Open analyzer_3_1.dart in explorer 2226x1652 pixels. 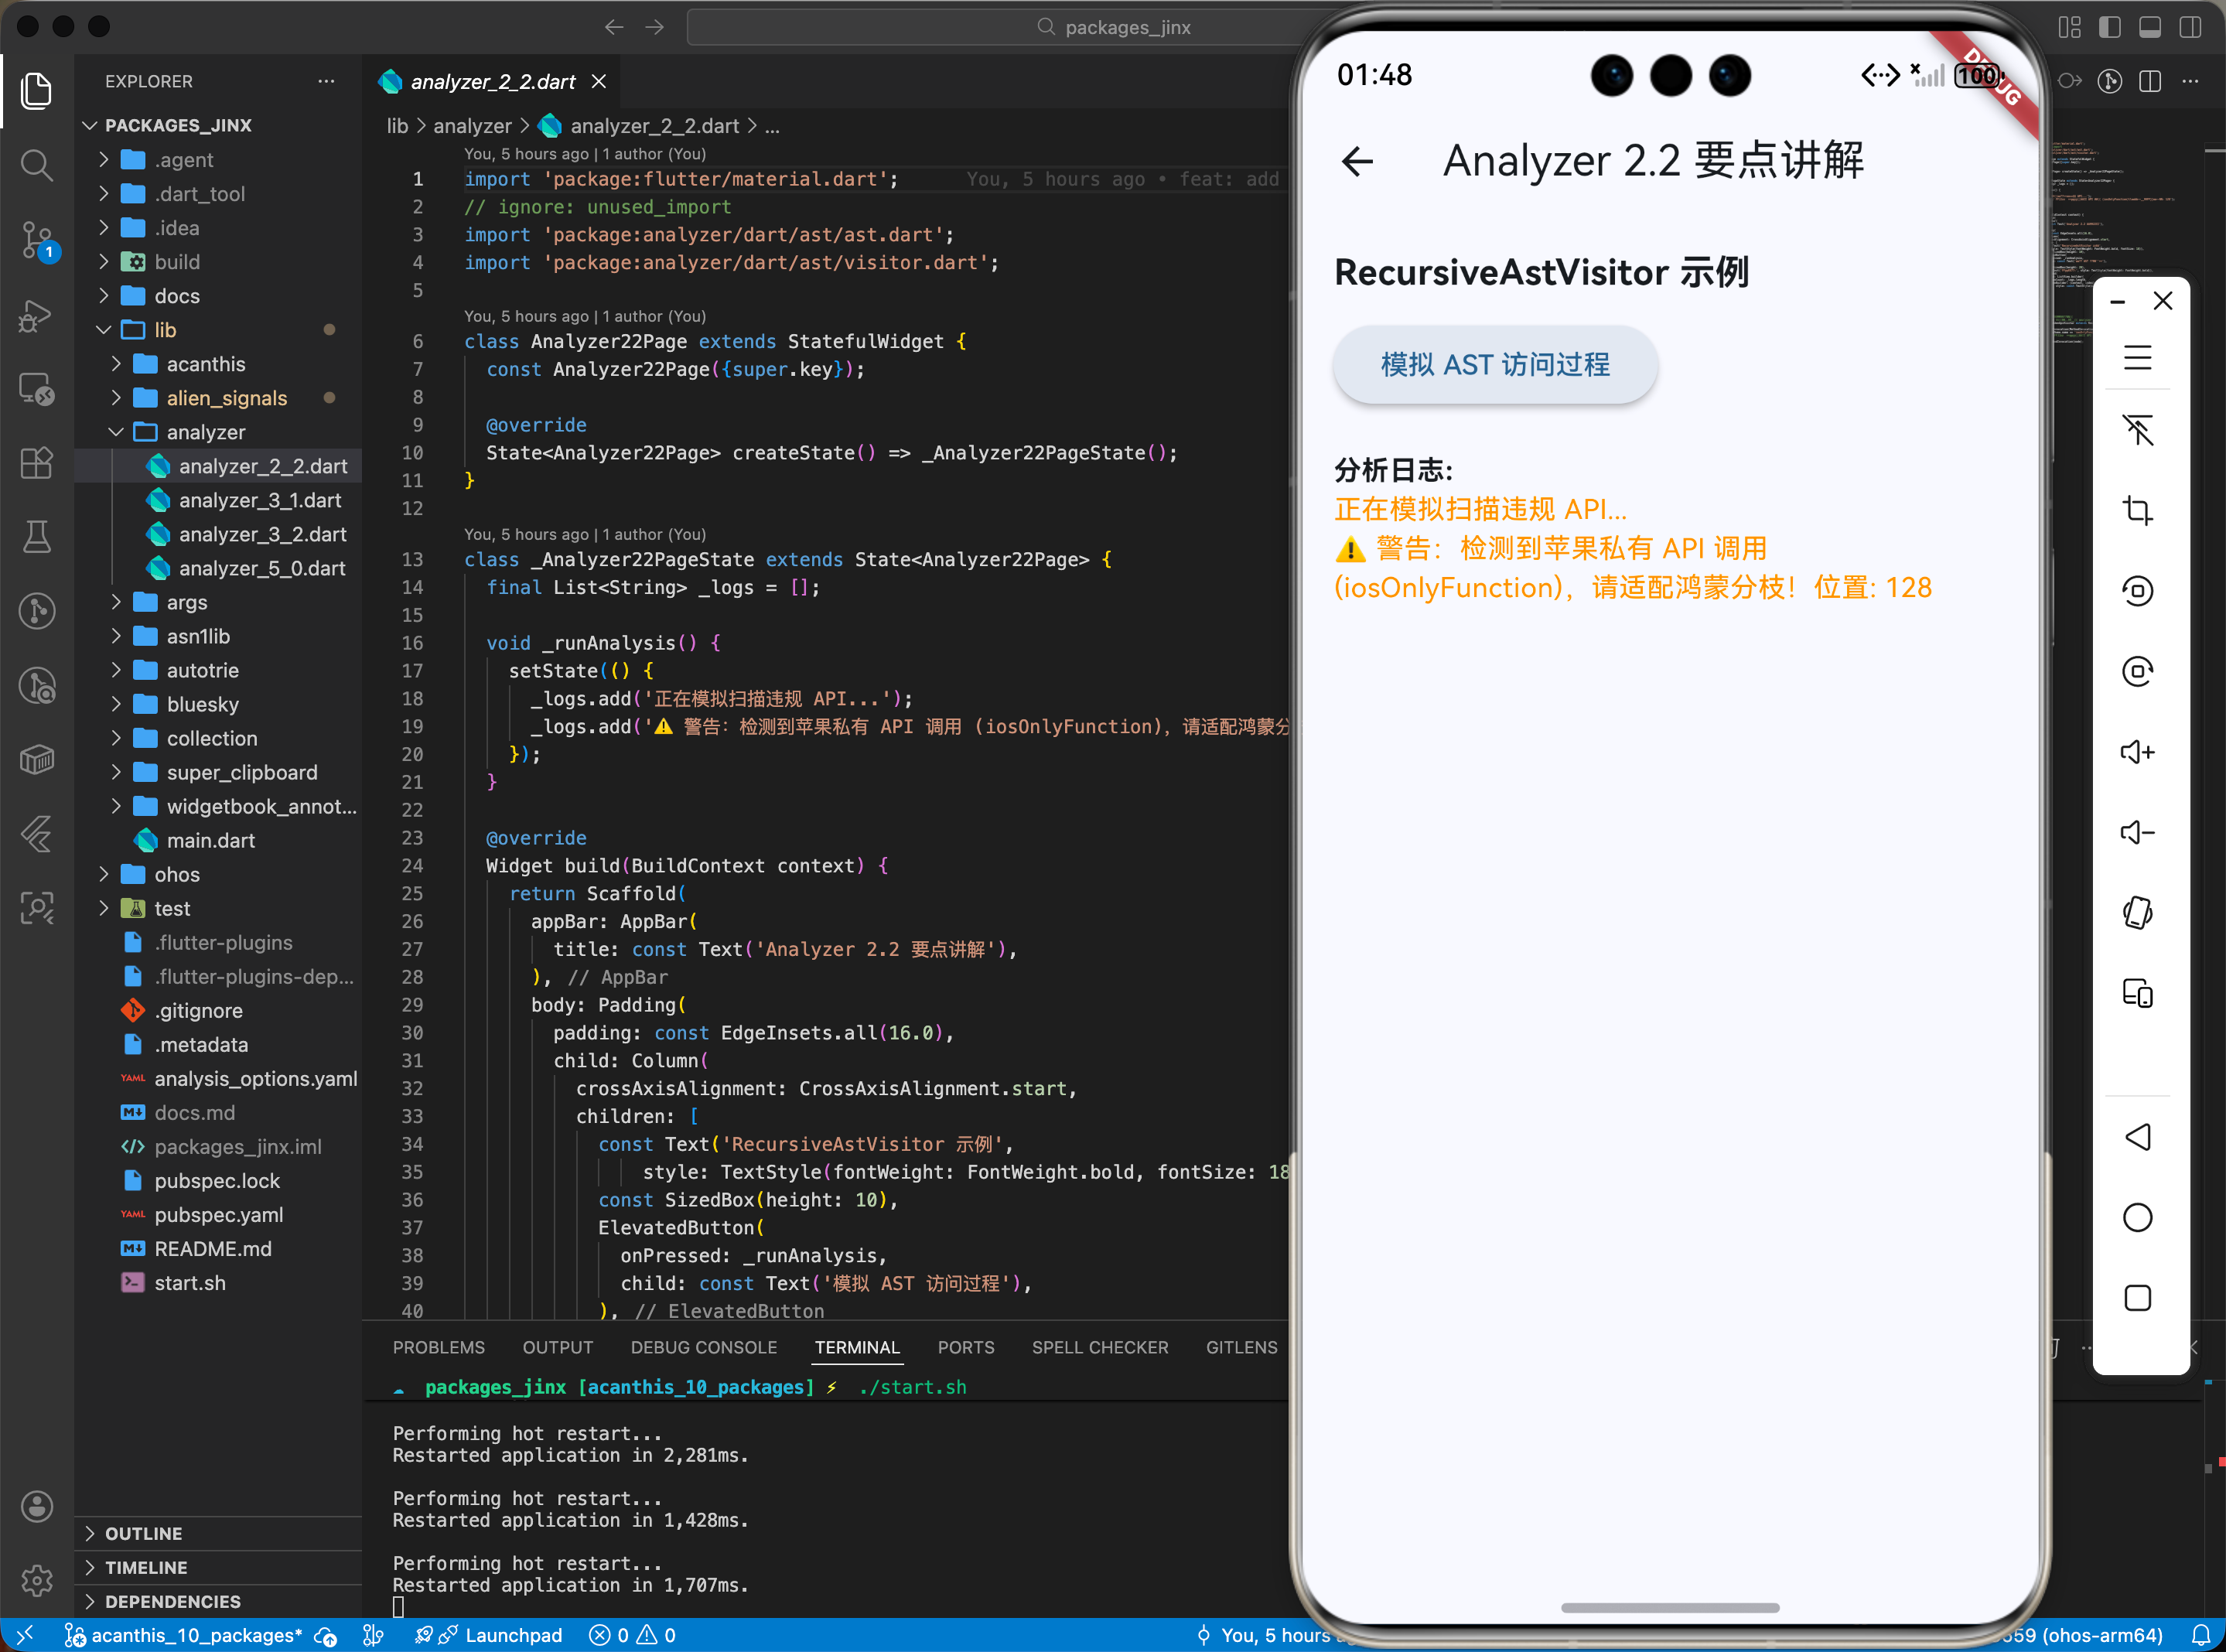(260, 500)
